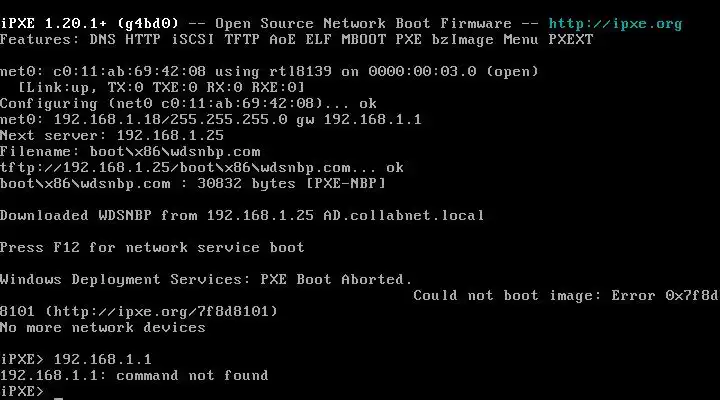Click the No more network devices line

(102, 327)
